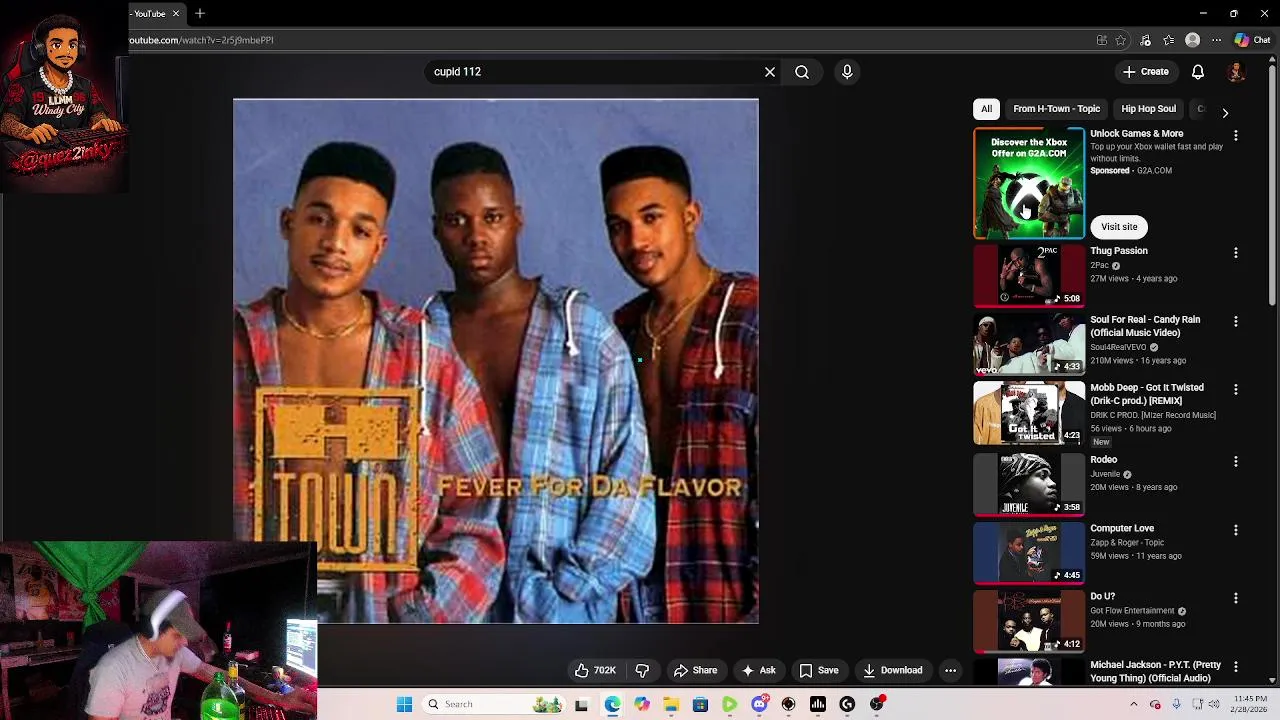Close the YouTube browser tab
Image resolution: width=1280 pixels, height=720 pixels.
175,13
